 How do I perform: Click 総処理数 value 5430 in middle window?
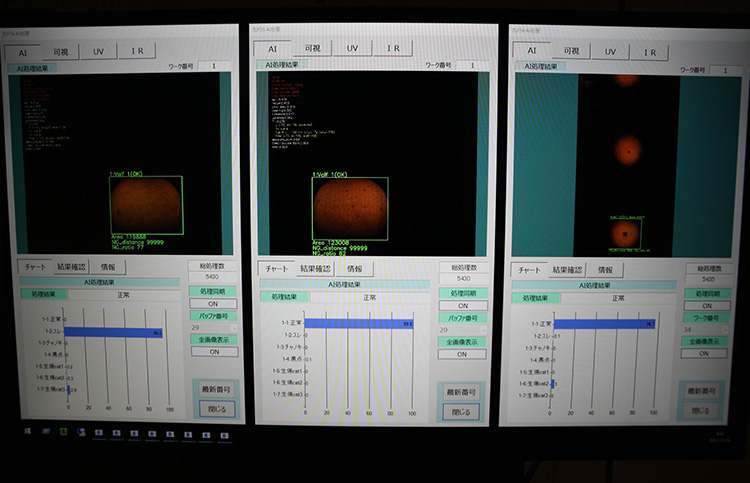463,278
